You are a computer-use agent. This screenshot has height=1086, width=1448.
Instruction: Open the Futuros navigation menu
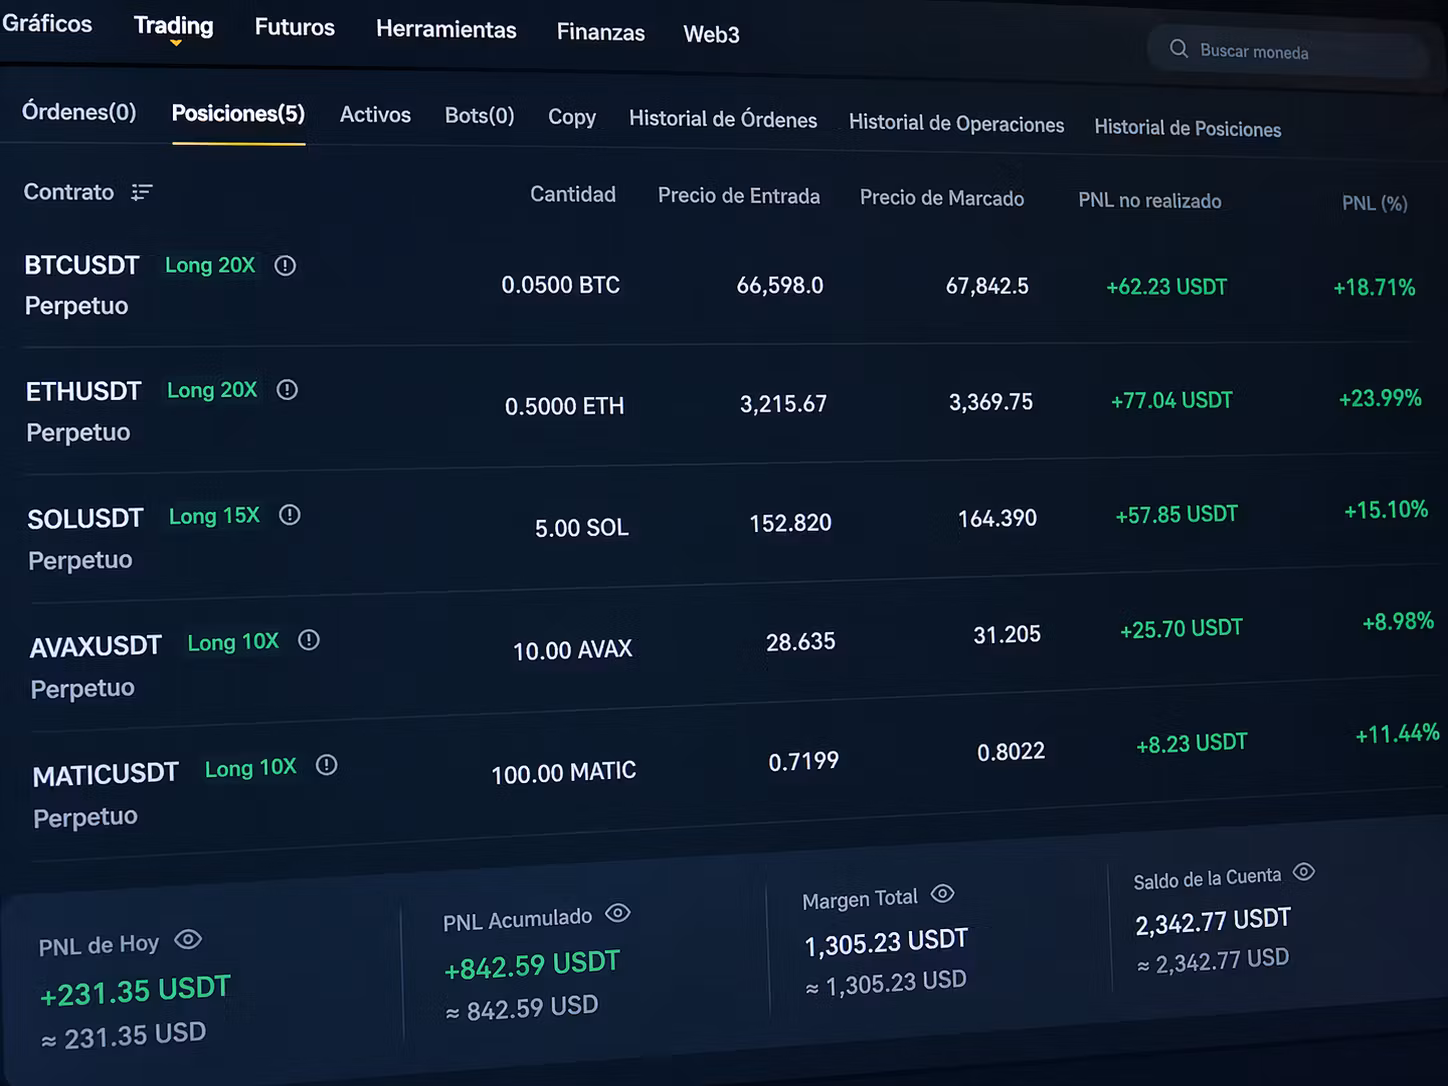(x=294, y=27)
